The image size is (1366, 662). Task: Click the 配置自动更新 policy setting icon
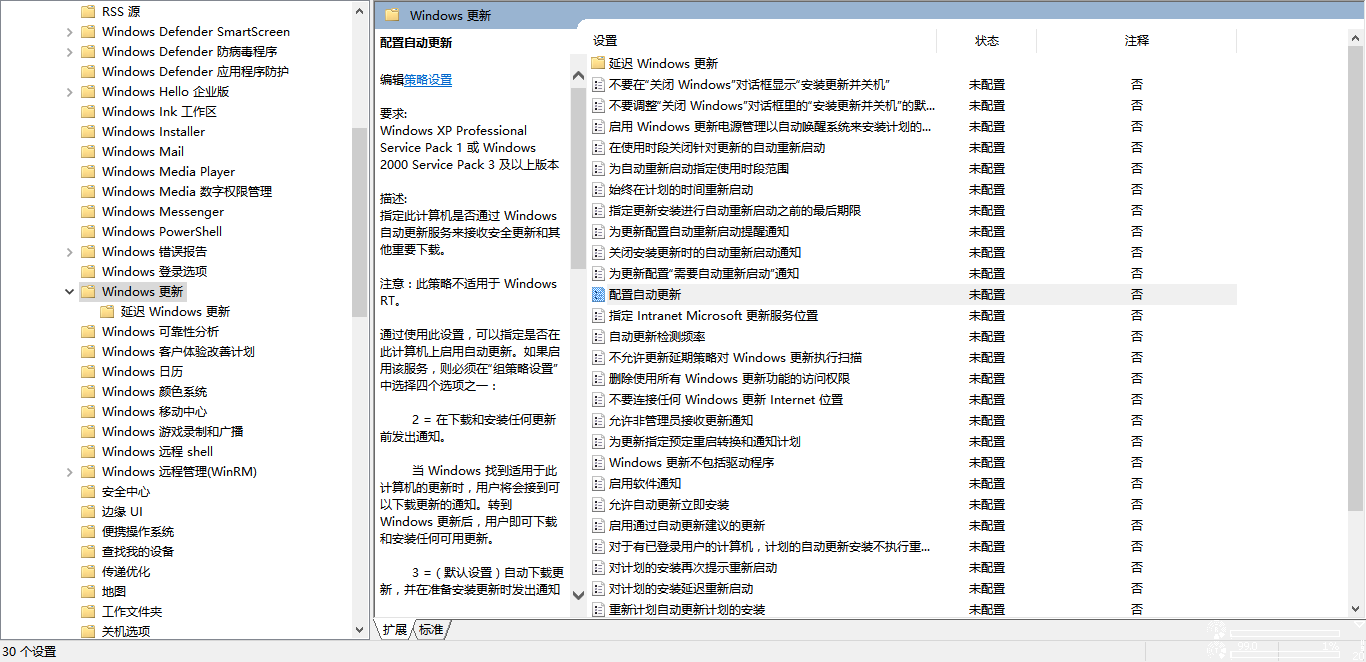click(598, 295)
